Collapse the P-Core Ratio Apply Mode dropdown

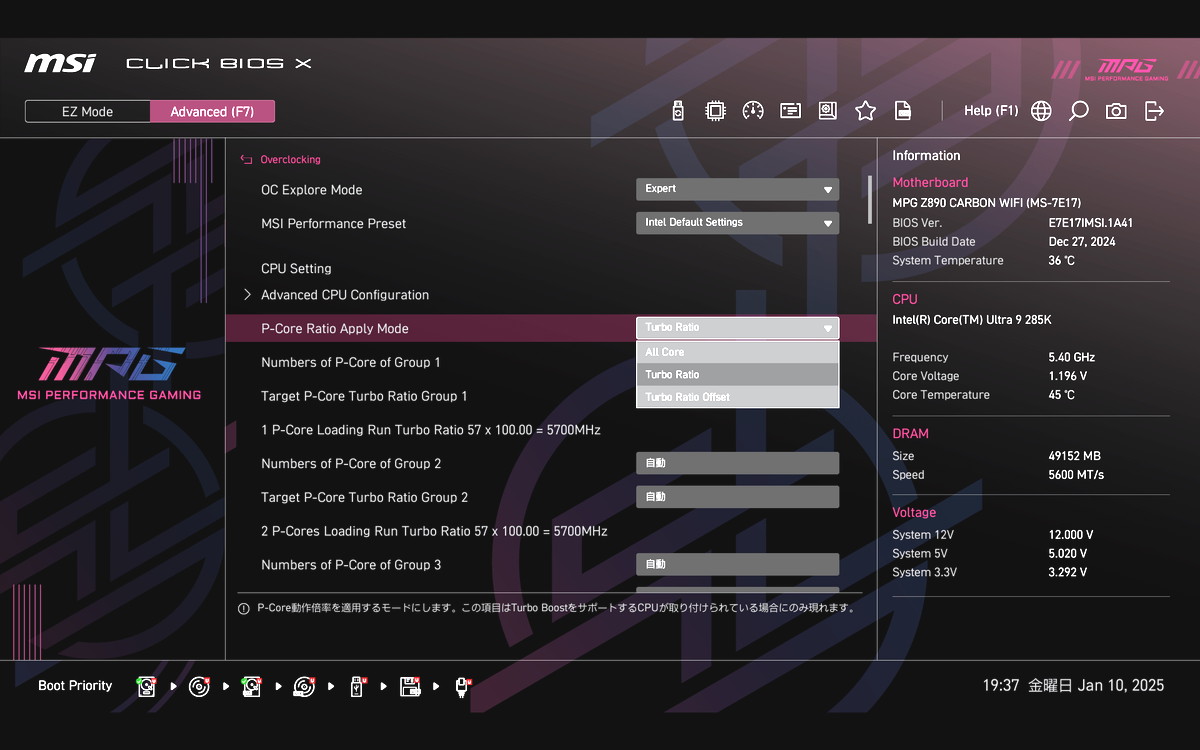pyautogui.click(x=738, y=328)
